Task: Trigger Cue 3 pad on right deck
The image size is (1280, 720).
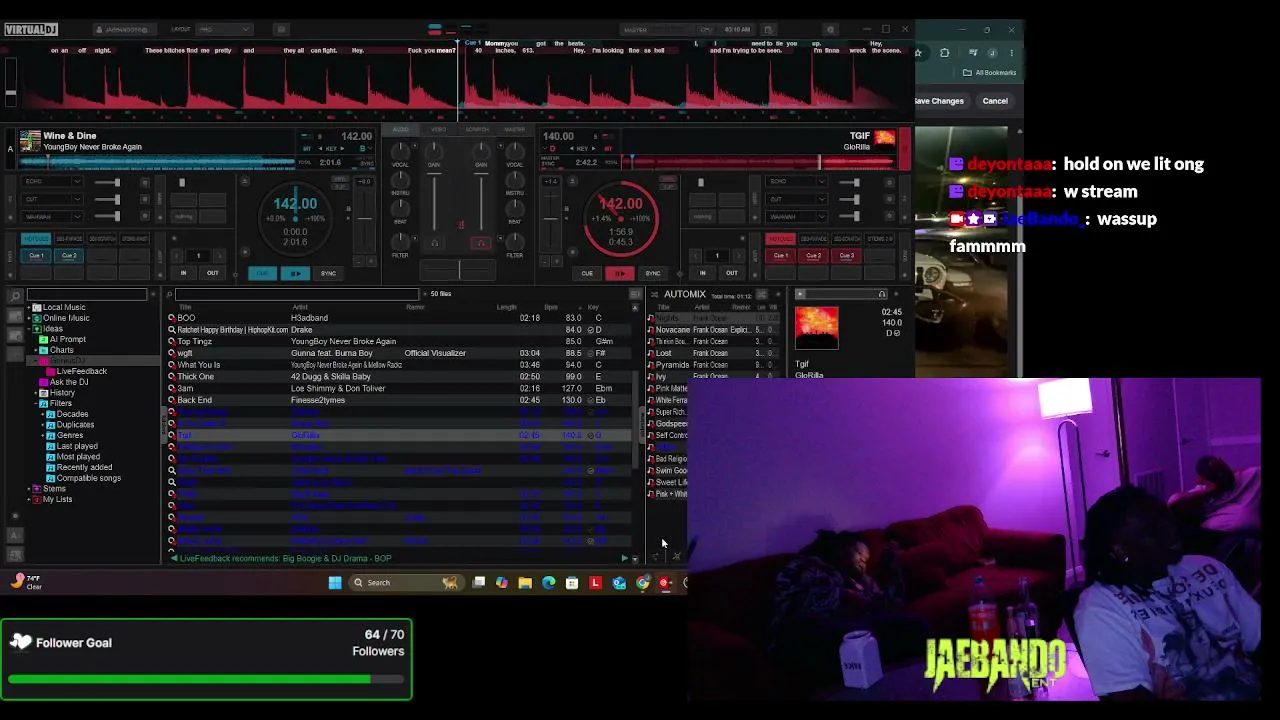Action: 847,255
